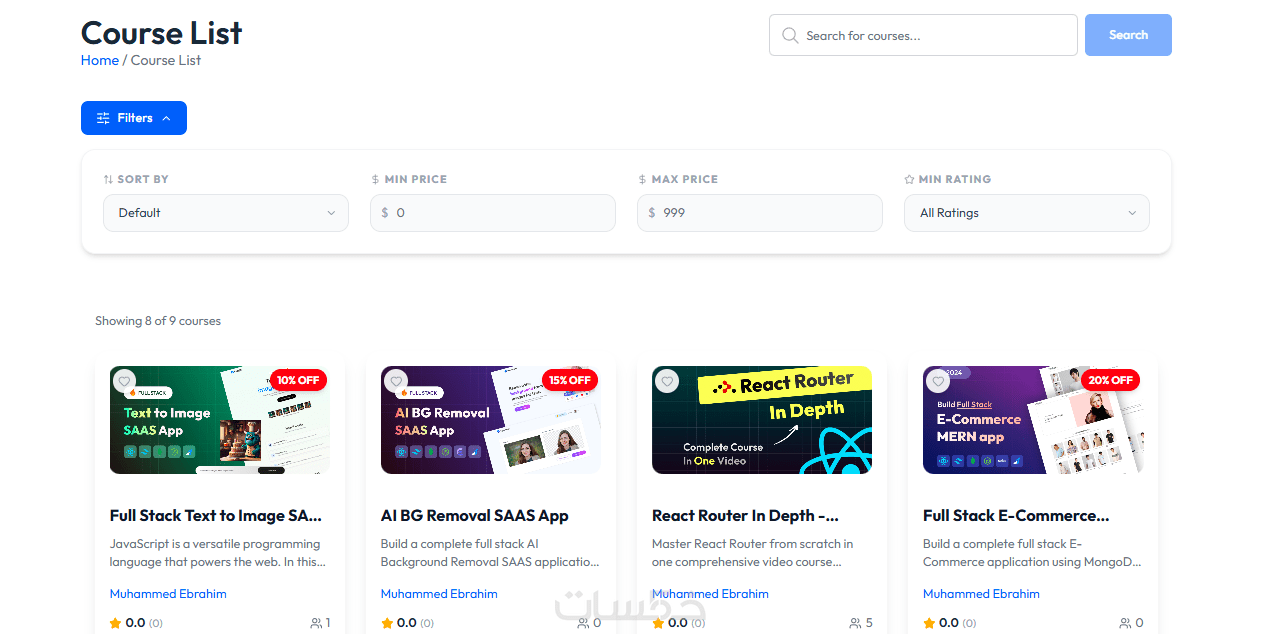
Task: Toggle wishlist heart on AI BG Removal course
Action: tap(396, 381)
